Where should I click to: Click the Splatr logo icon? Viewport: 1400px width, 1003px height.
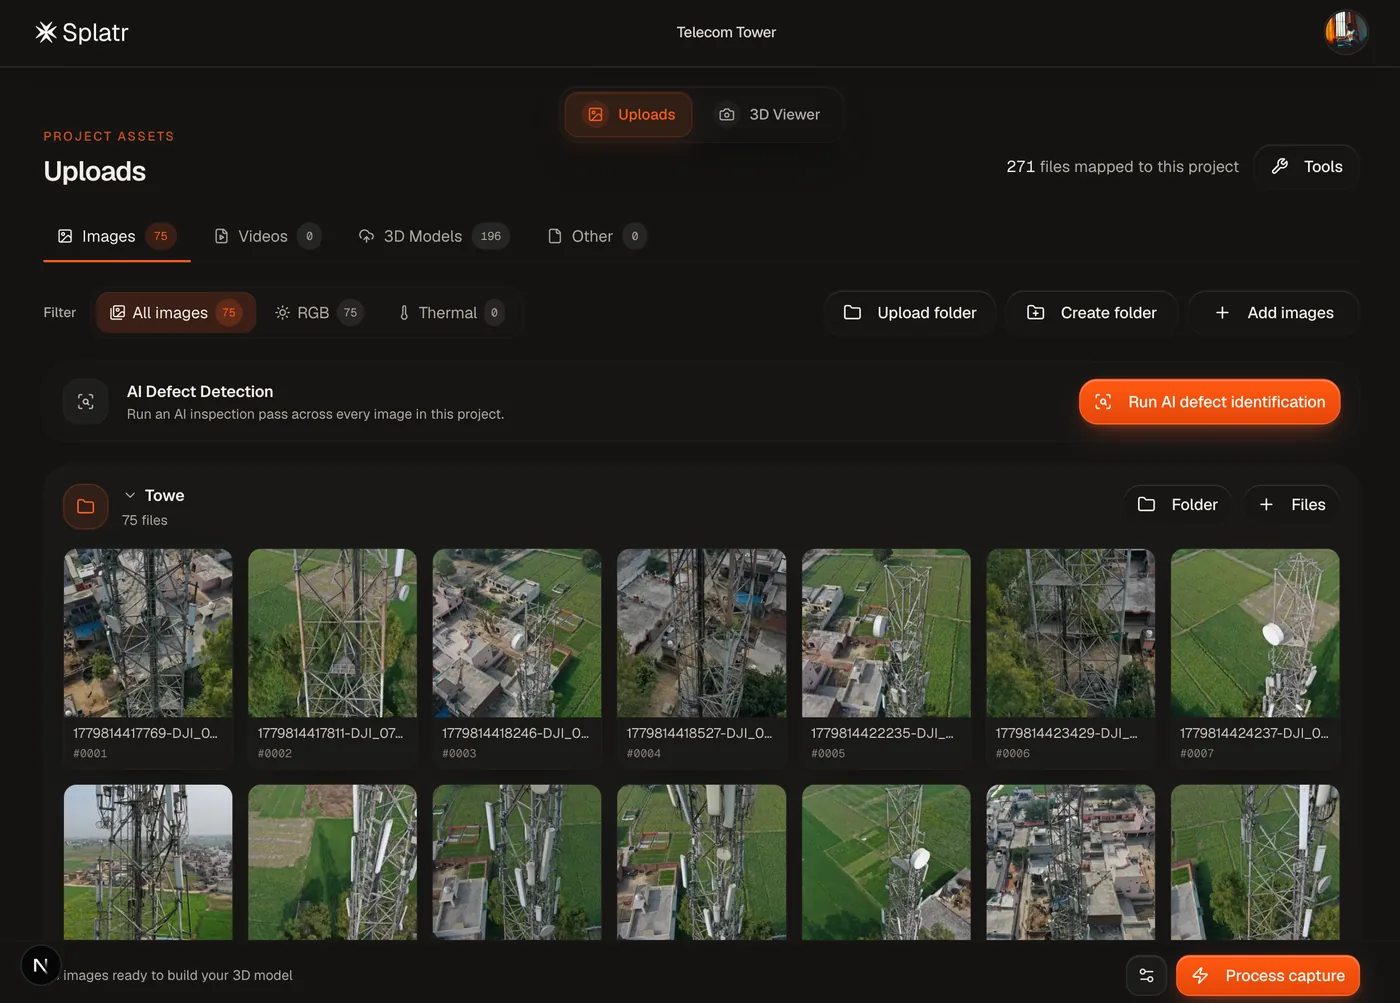(x=46, y=32)
